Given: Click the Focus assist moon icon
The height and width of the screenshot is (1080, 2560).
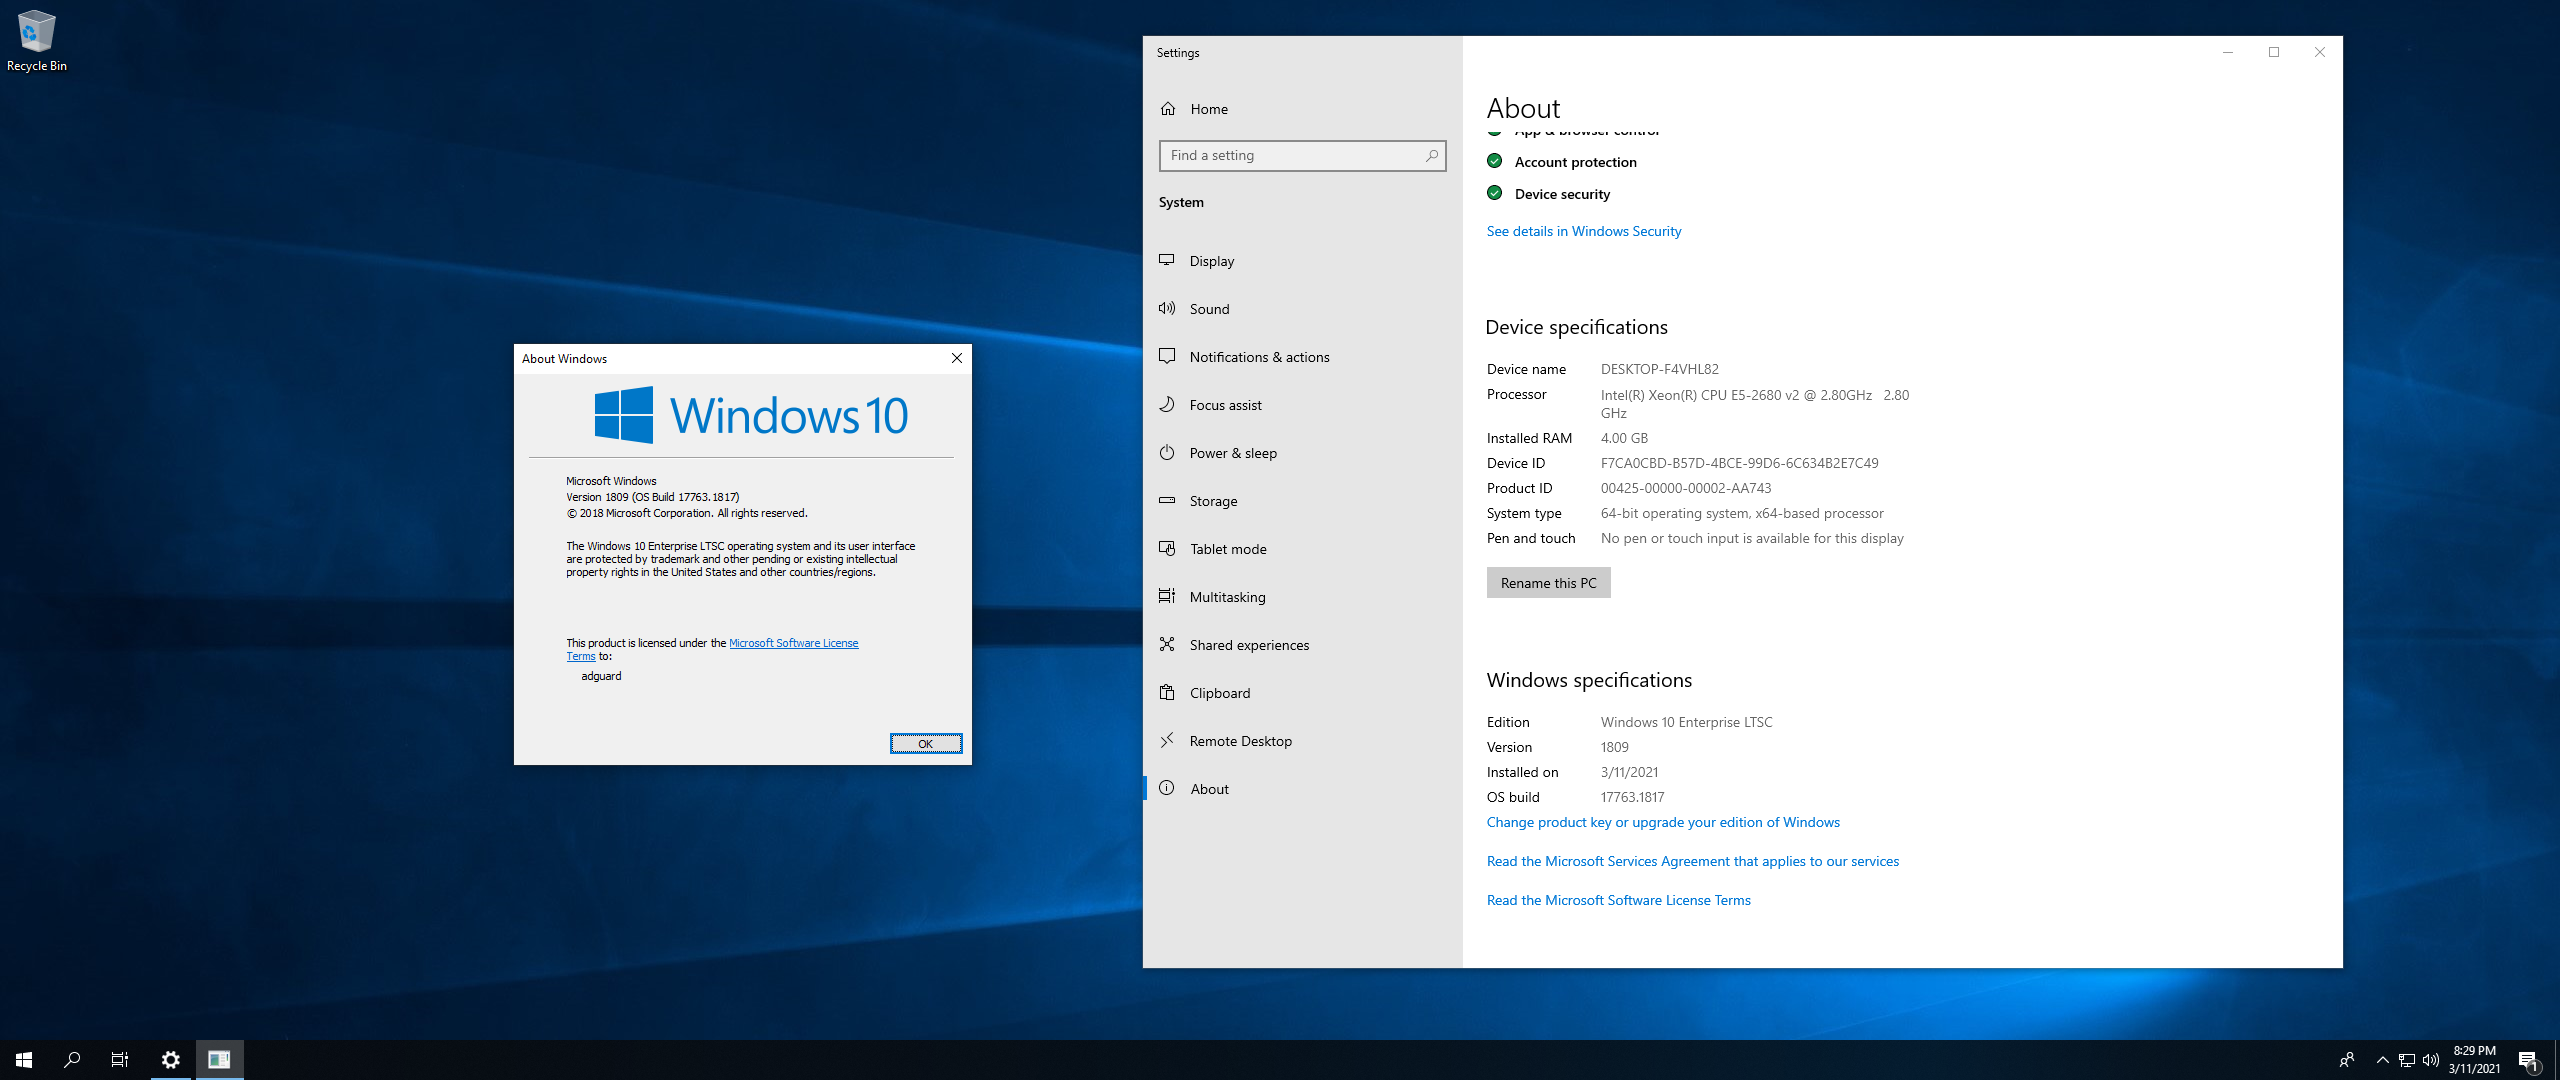Looking at the screenshot, I should pos(1167,404).
